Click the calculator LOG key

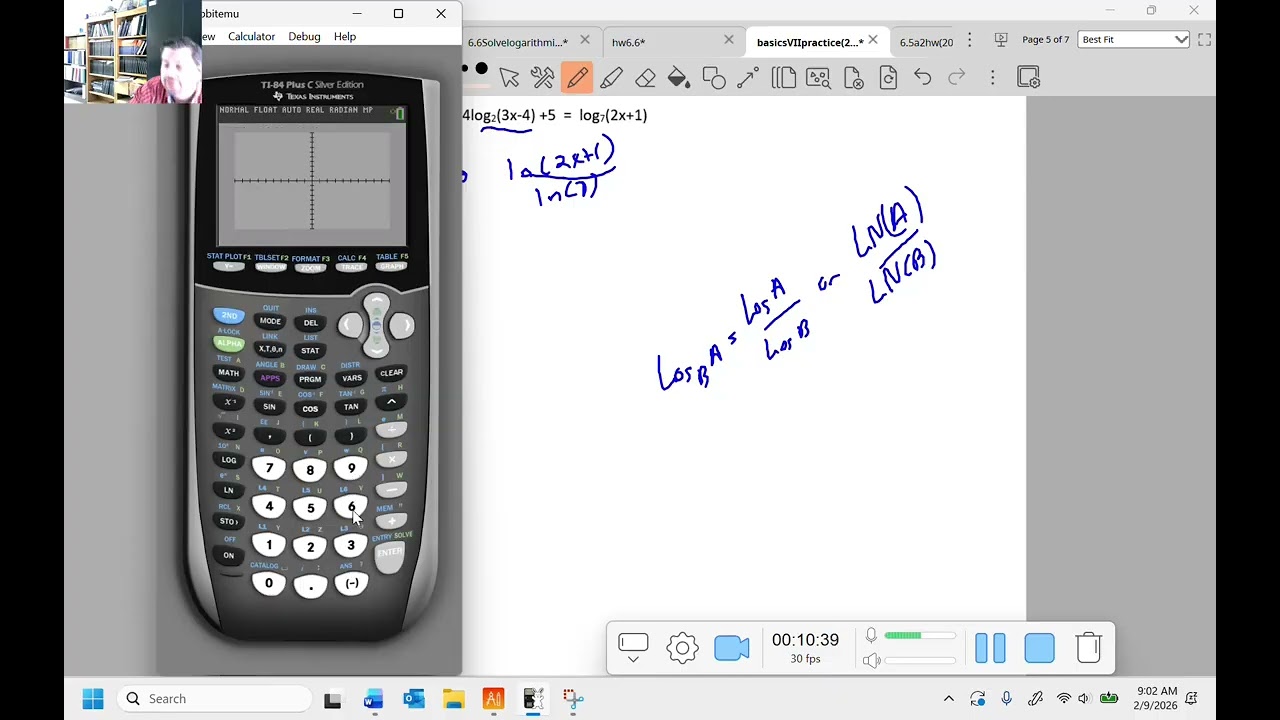229,460
